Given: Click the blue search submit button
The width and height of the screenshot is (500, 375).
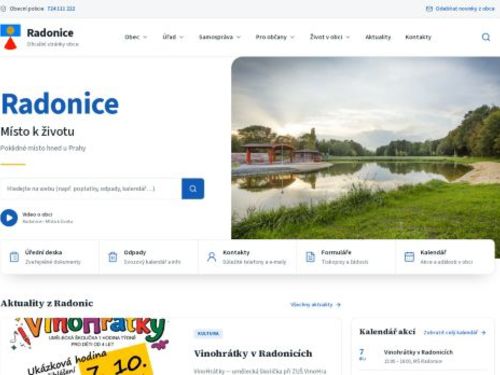Looking at the screenshot, I should [x=193, y=189].
